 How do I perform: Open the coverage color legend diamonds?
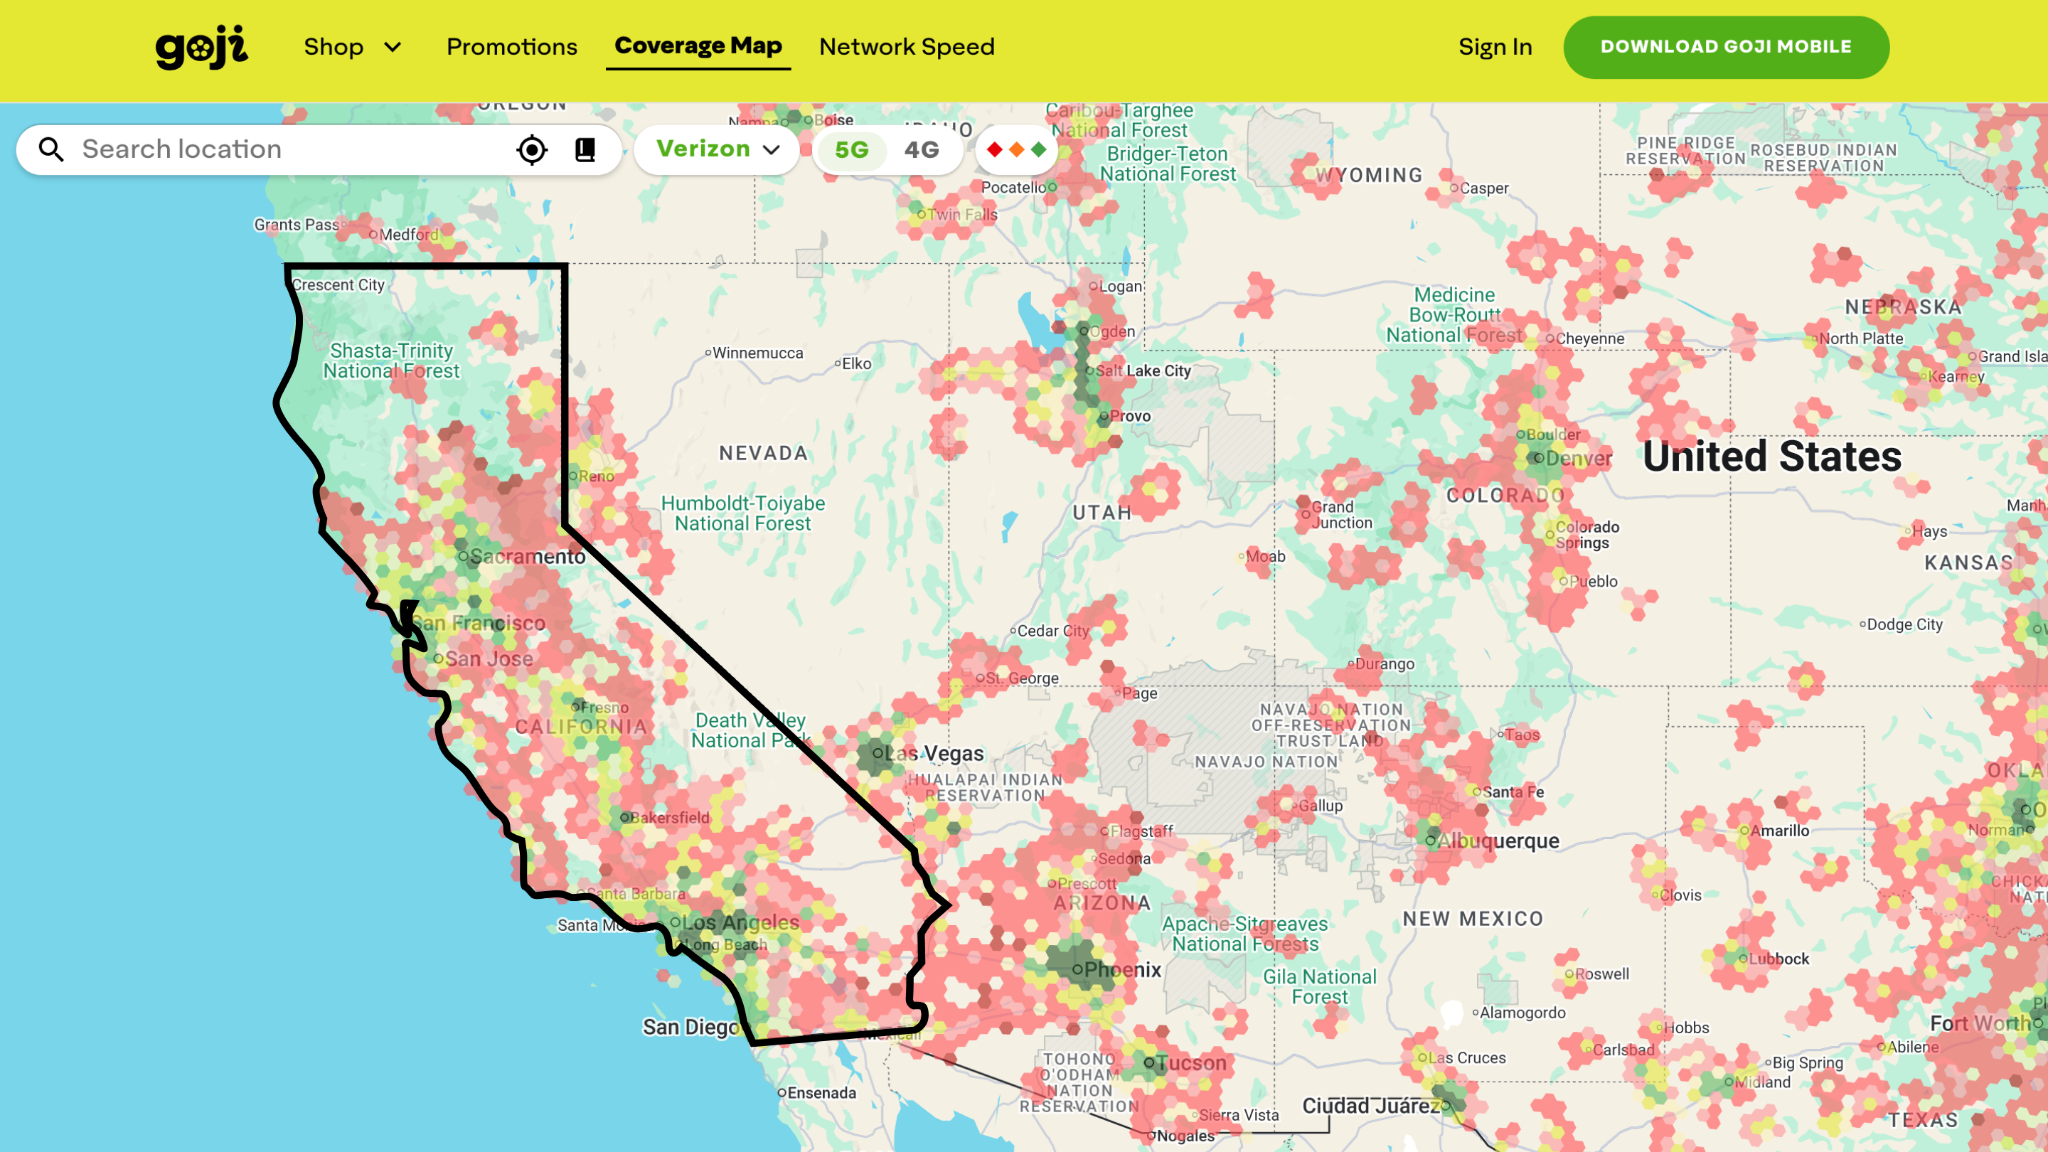(1016, 150)
